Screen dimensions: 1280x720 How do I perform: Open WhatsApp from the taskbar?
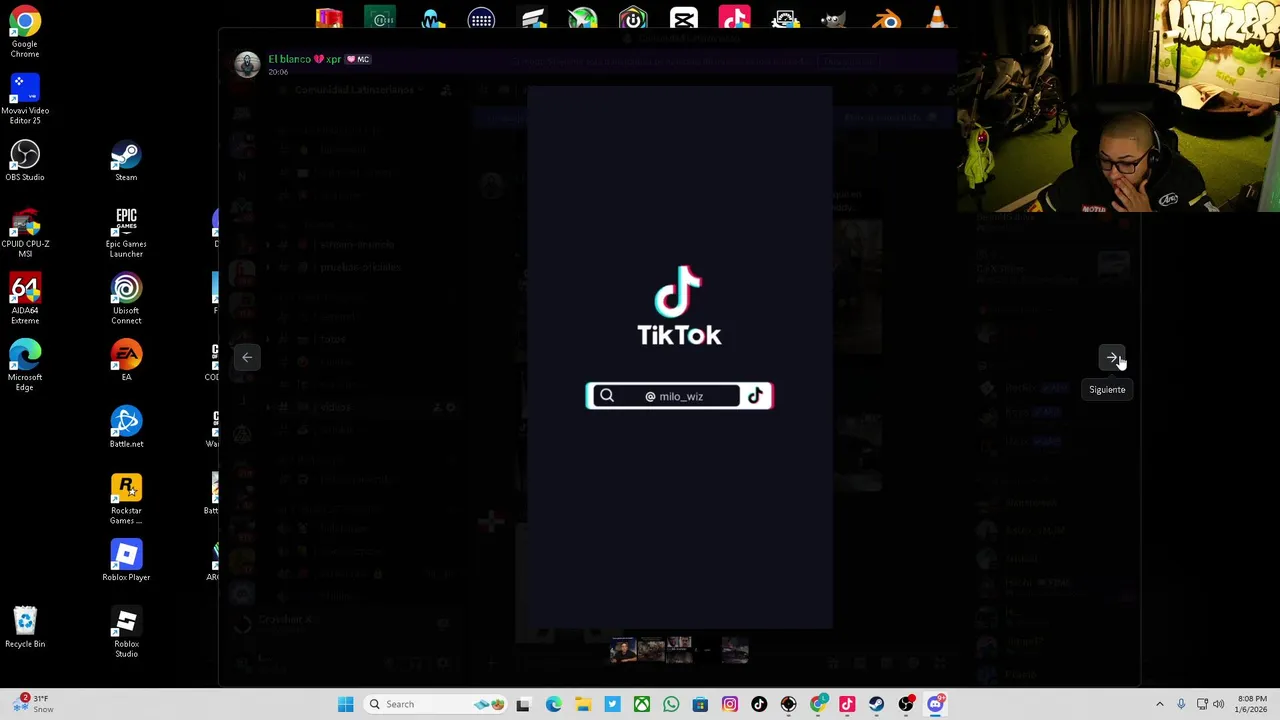tap(671, 704)
